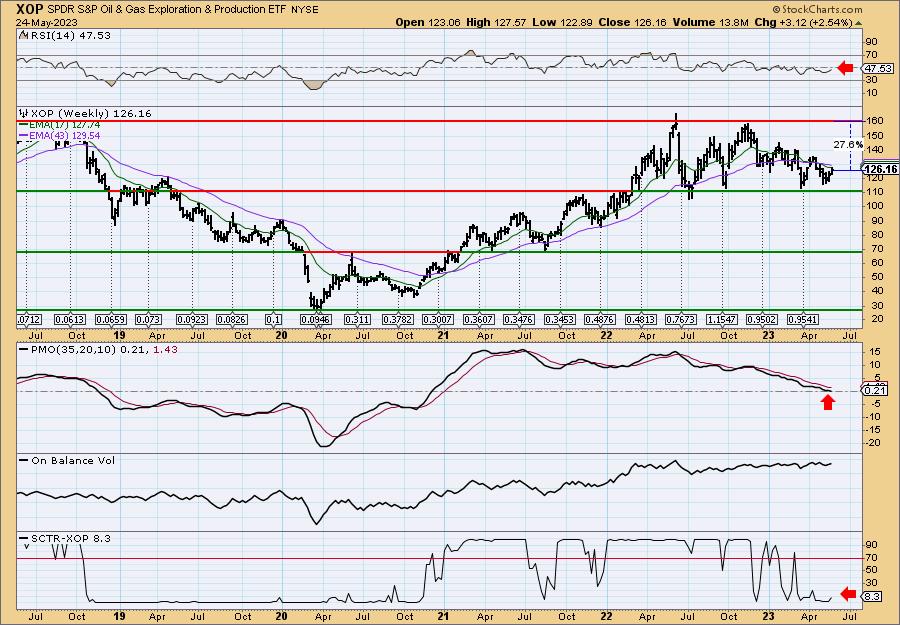Click the 1.1547 value box
Viewport: 900px width, 625px height.
pyautogui.click(x=722, y=319)
